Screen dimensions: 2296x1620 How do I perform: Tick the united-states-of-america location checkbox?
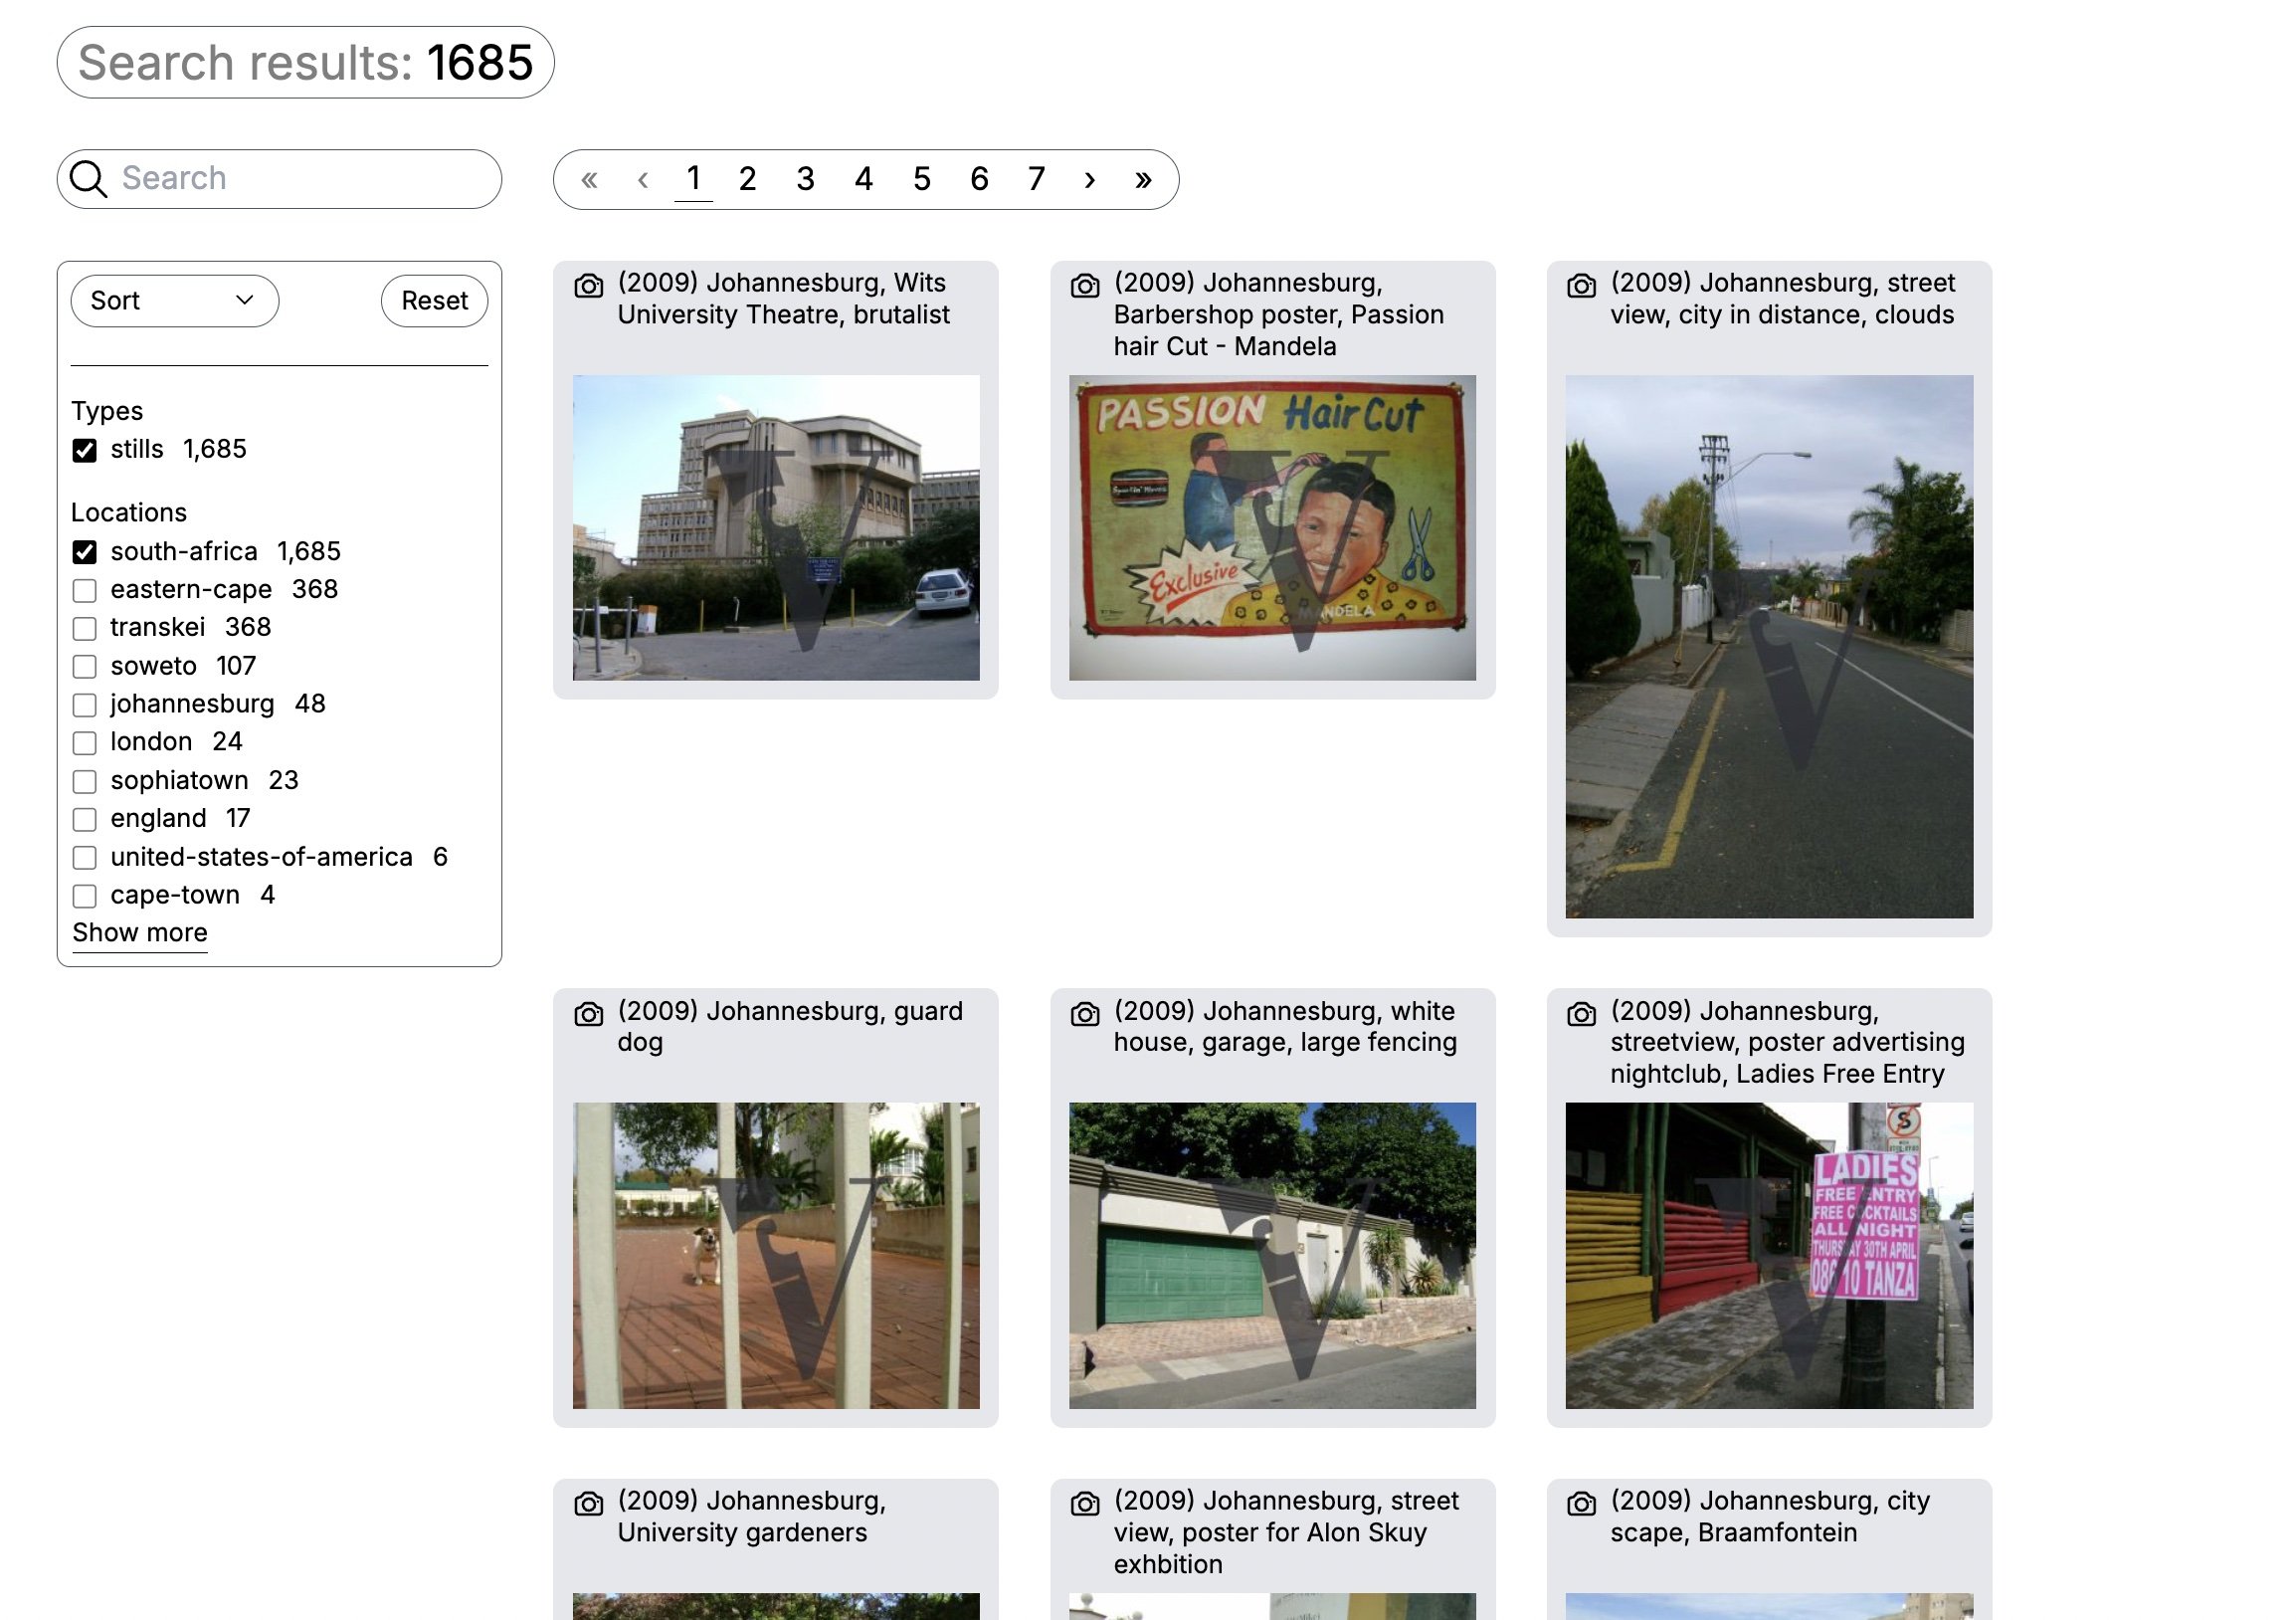(x=85, y=858)
